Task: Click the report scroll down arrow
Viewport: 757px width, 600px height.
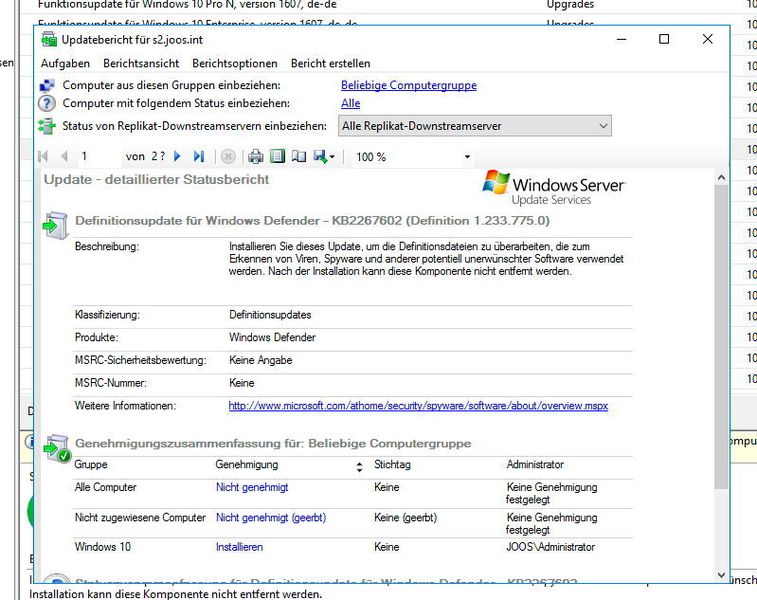Action: click(x=721, y=575)
